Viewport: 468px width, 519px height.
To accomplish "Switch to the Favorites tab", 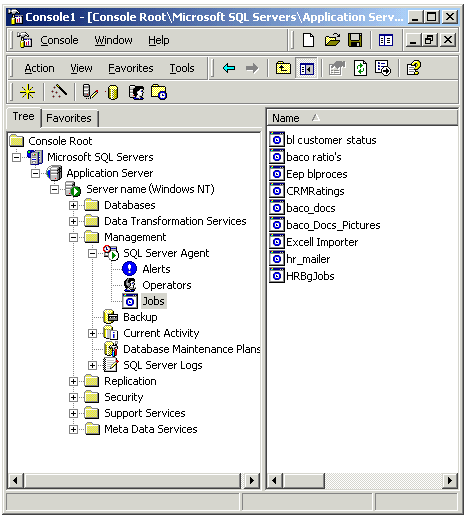I will (x=69, y=118).
